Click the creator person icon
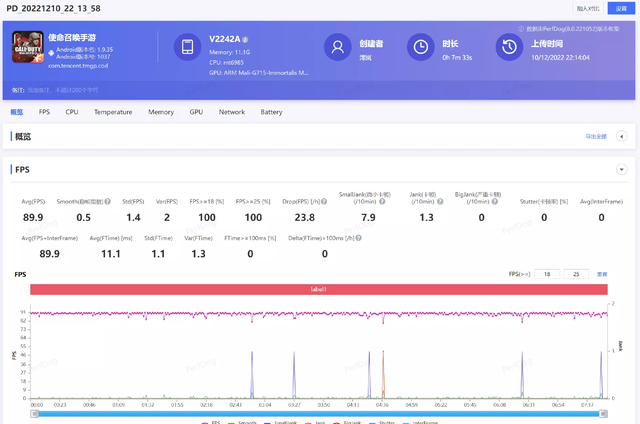 [336, 47]
